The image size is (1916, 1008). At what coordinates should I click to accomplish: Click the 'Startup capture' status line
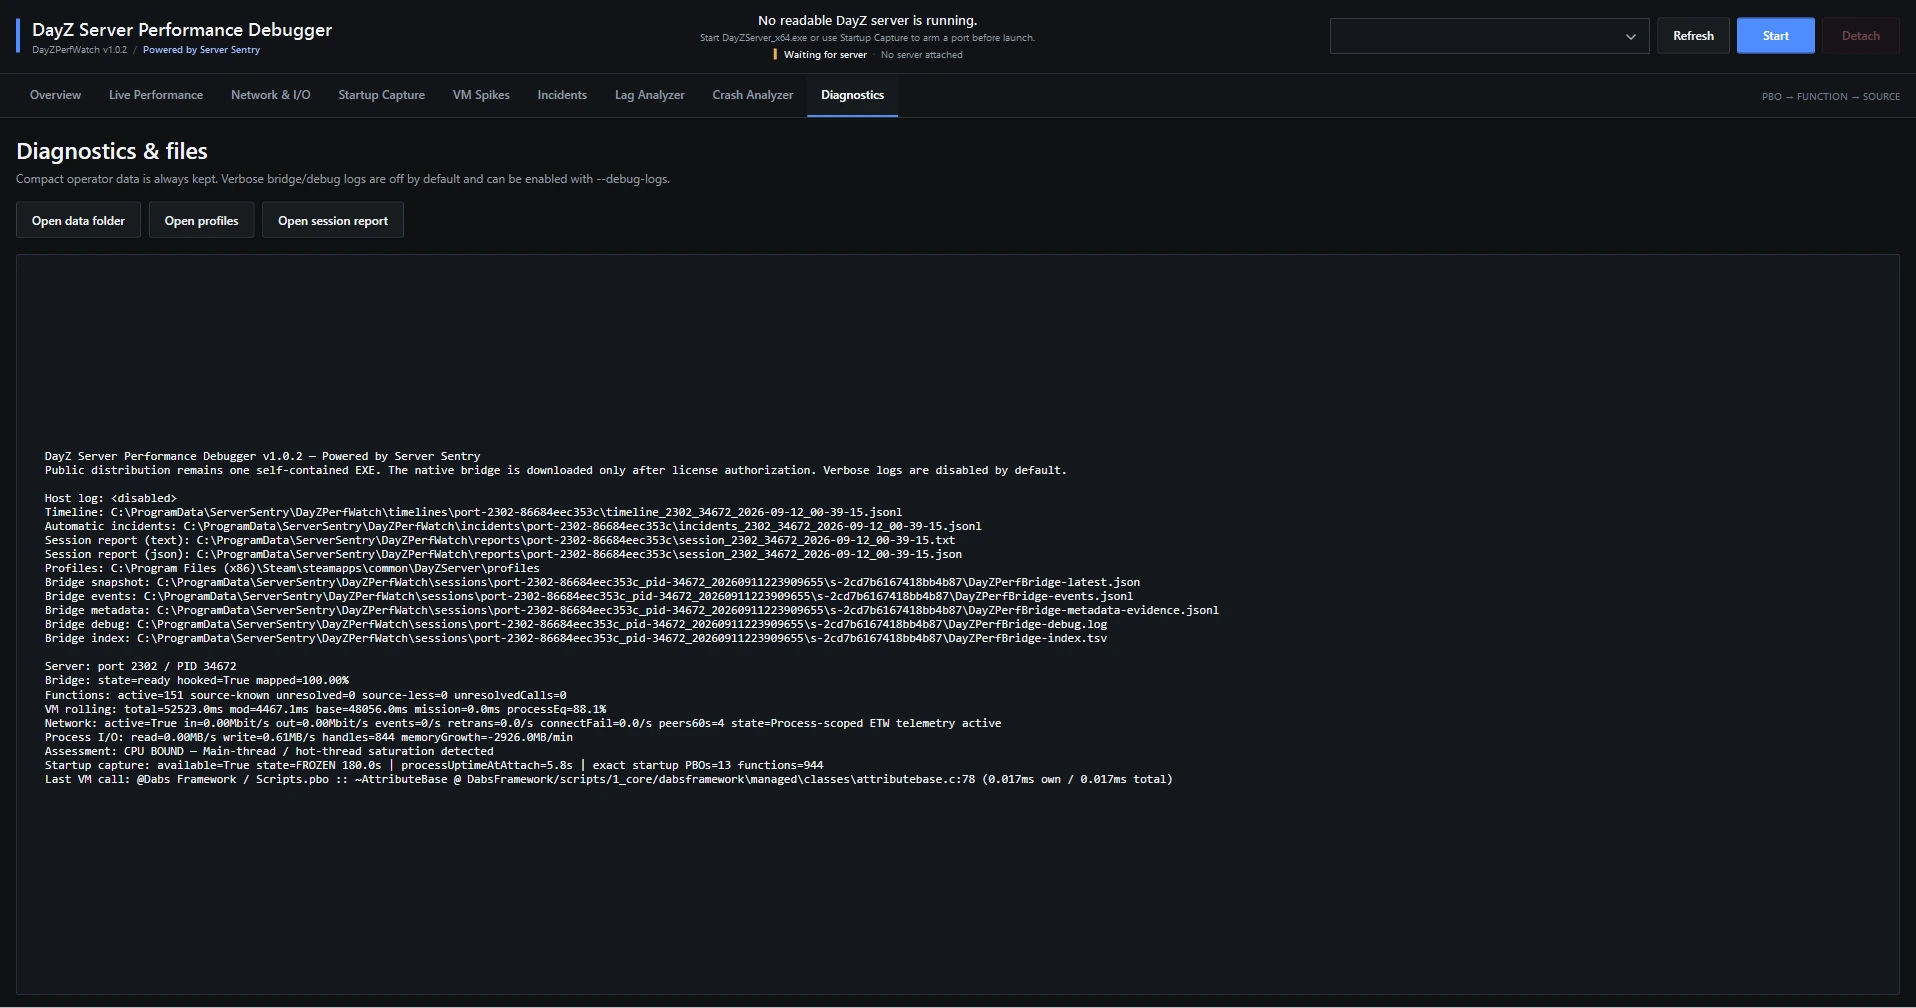pyautogui.click(x=434, y=765)
